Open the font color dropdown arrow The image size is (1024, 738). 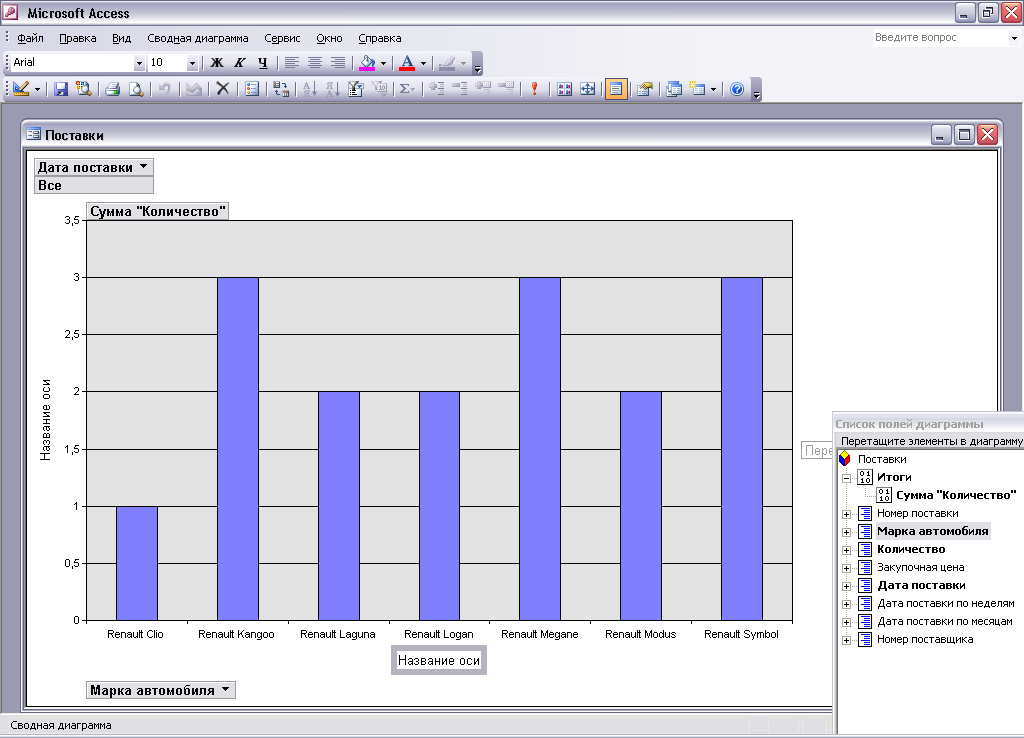pos(423,63)
